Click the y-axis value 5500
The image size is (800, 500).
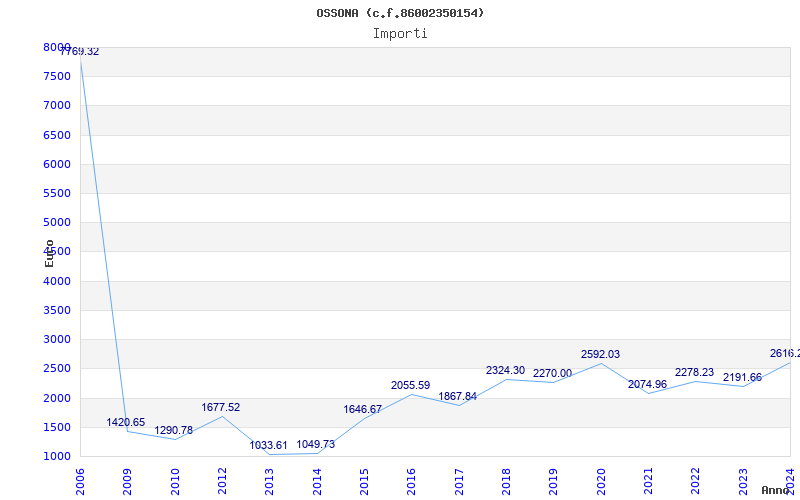click(x=57, y=193)
